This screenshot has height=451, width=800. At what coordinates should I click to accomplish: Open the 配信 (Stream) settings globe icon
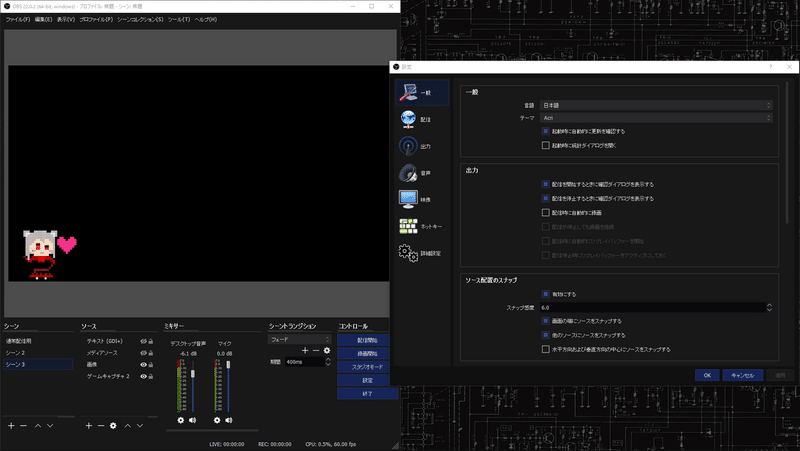click(x=408, y=119)
